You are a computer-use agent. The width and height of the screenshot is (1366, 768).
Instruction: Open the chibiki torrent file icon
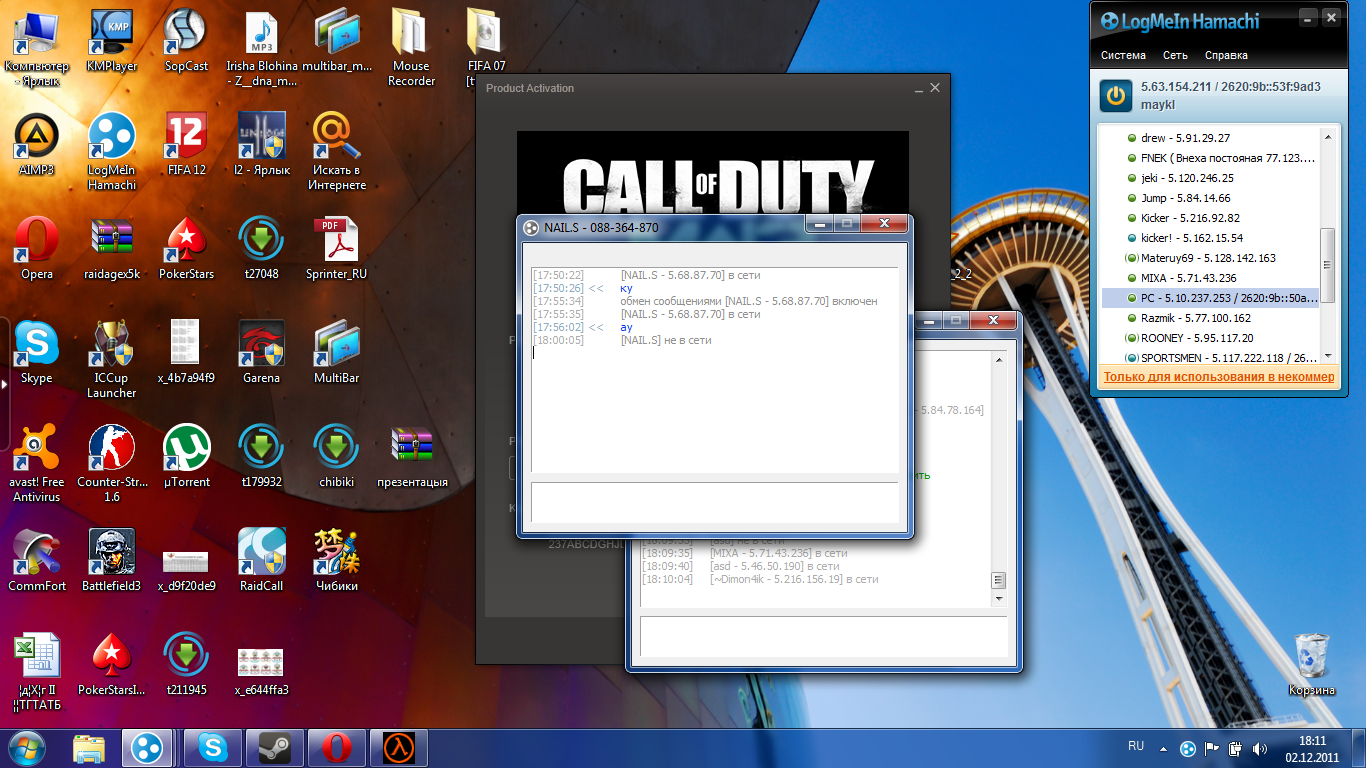coord(336,456)
